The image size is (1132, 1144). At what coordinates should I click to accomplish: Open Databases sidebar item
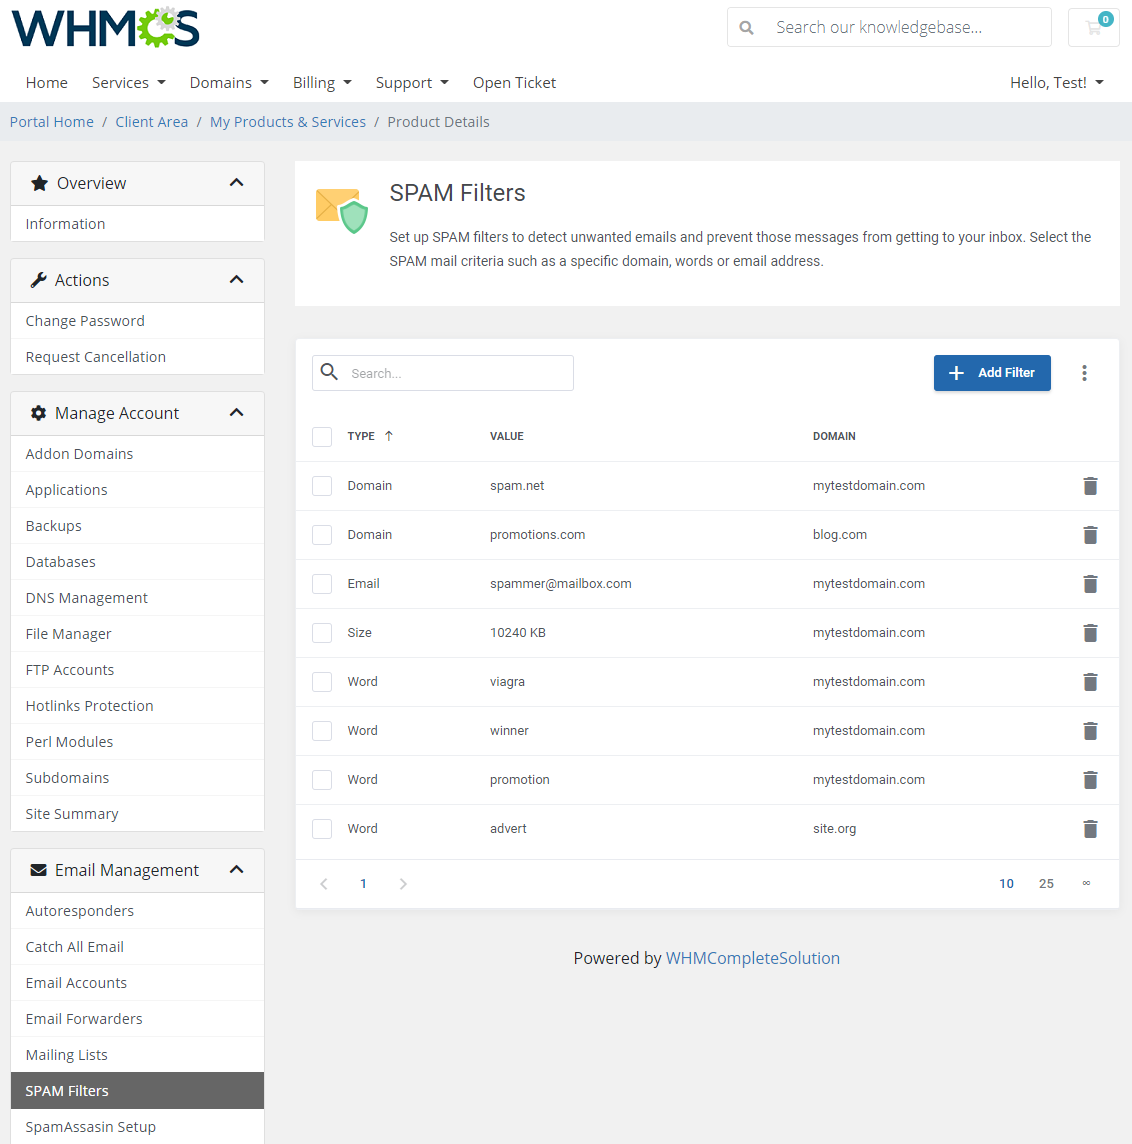tap(137, 562)
